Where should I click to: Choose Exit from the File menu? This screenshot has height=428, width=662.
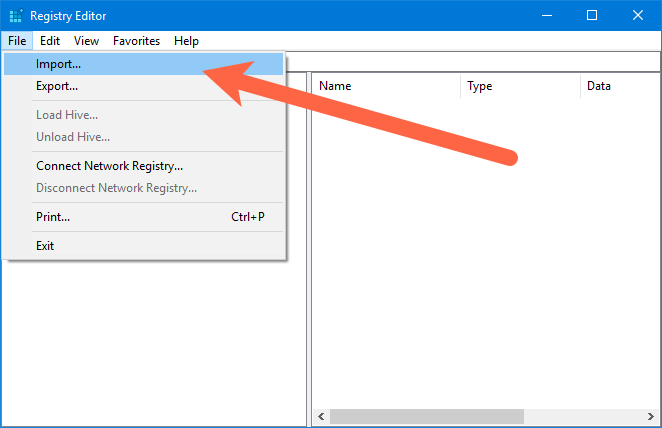pyautogui.click(x=144, y=246)
